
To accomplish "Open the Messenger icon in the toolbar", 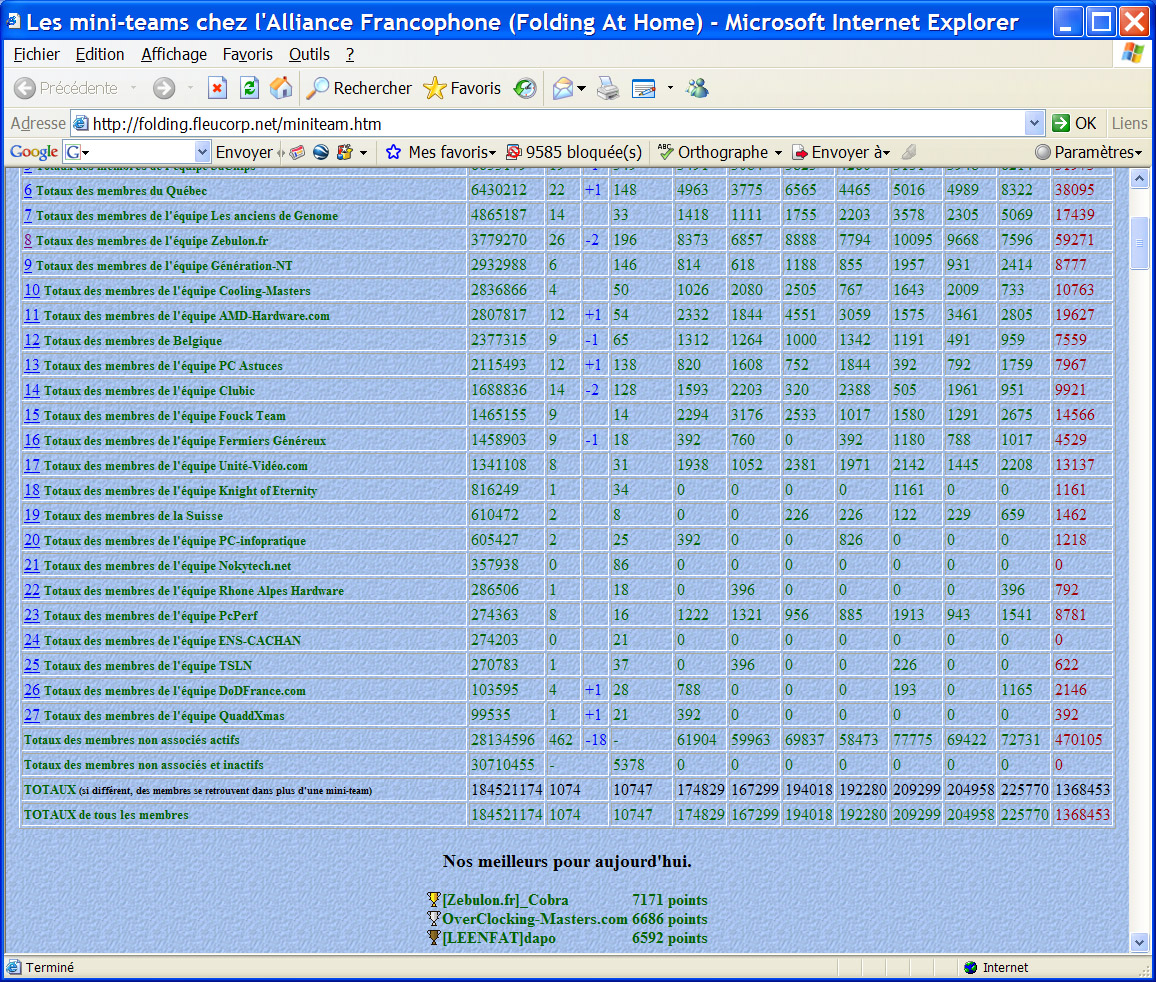I will coord(697,88).
